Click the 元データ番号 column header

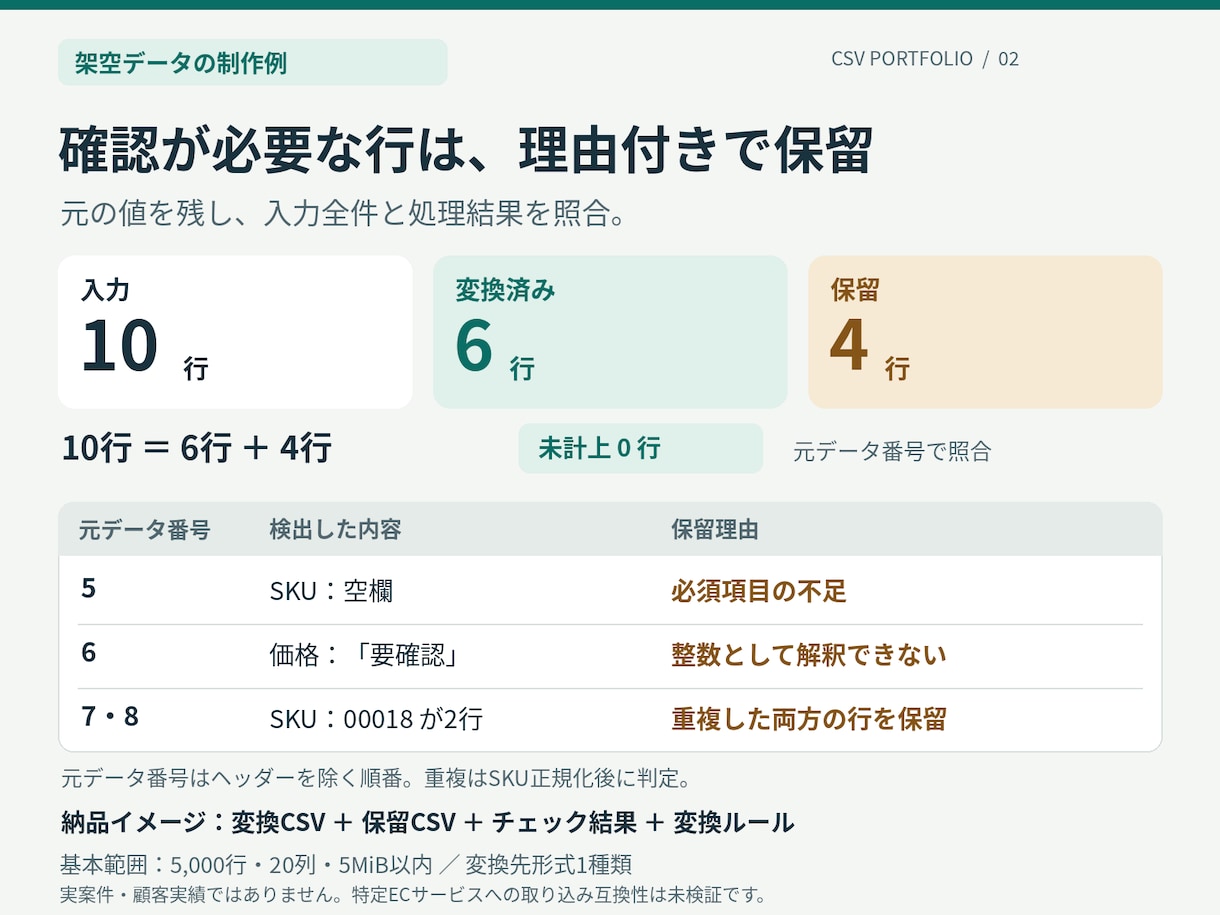tap(144, 530)
